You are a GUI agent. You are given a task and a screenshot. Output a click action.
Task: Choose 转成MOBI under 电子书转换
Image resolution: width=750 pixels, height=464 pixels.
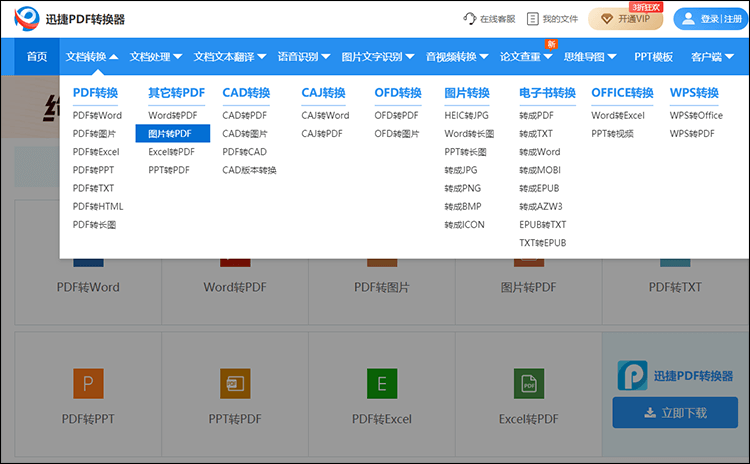[x=540, y=170]
